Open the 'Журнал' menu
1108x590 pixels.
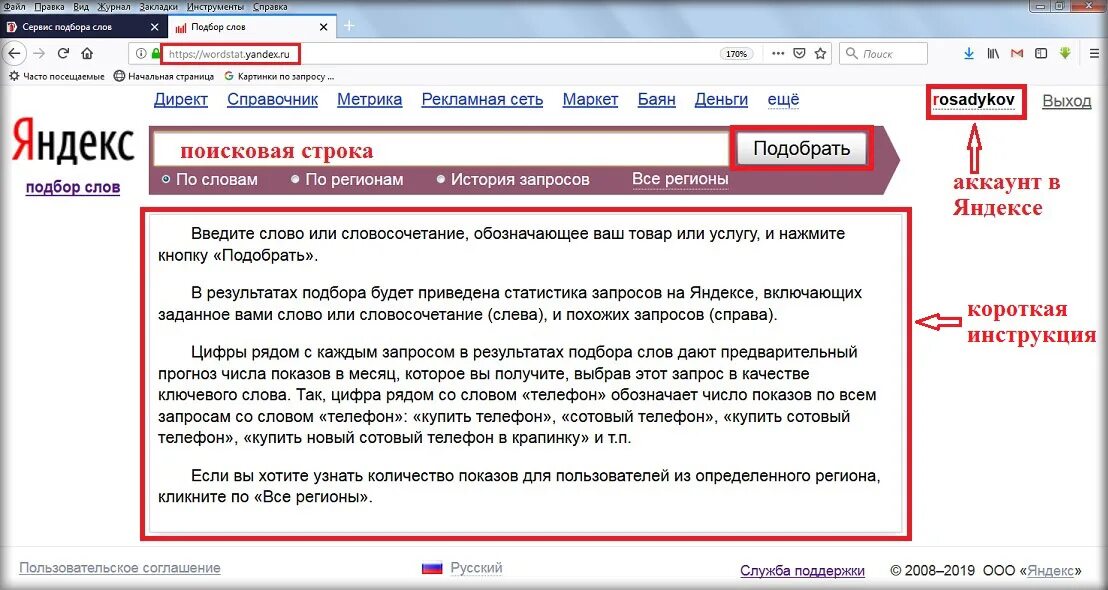click(114, 6)
